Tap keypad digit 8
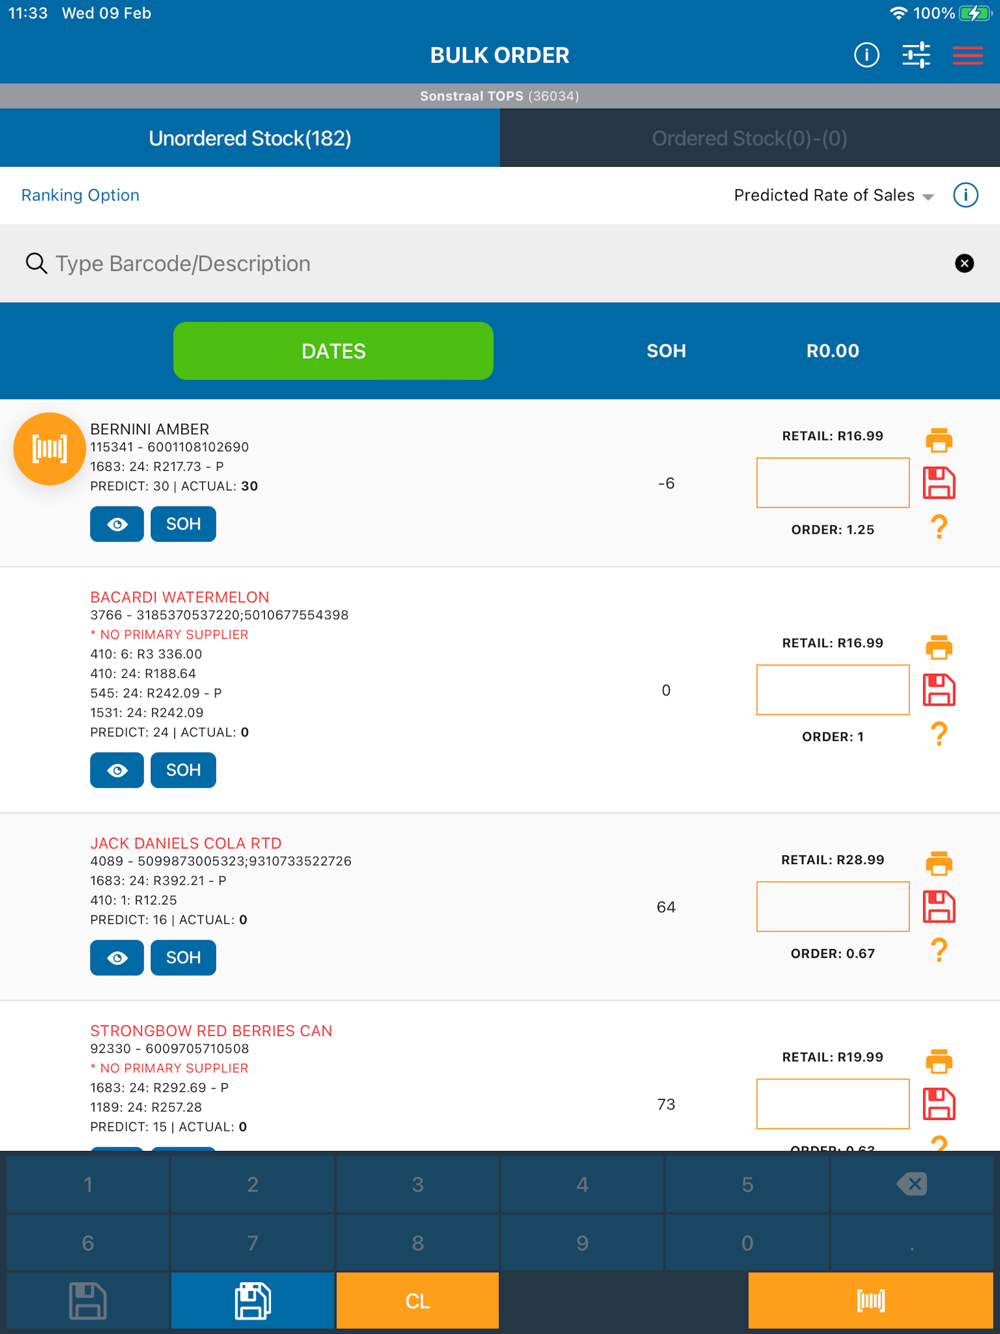Image resolution: width=1000 pixels, height=1334 pixels. click(418, 1243)
